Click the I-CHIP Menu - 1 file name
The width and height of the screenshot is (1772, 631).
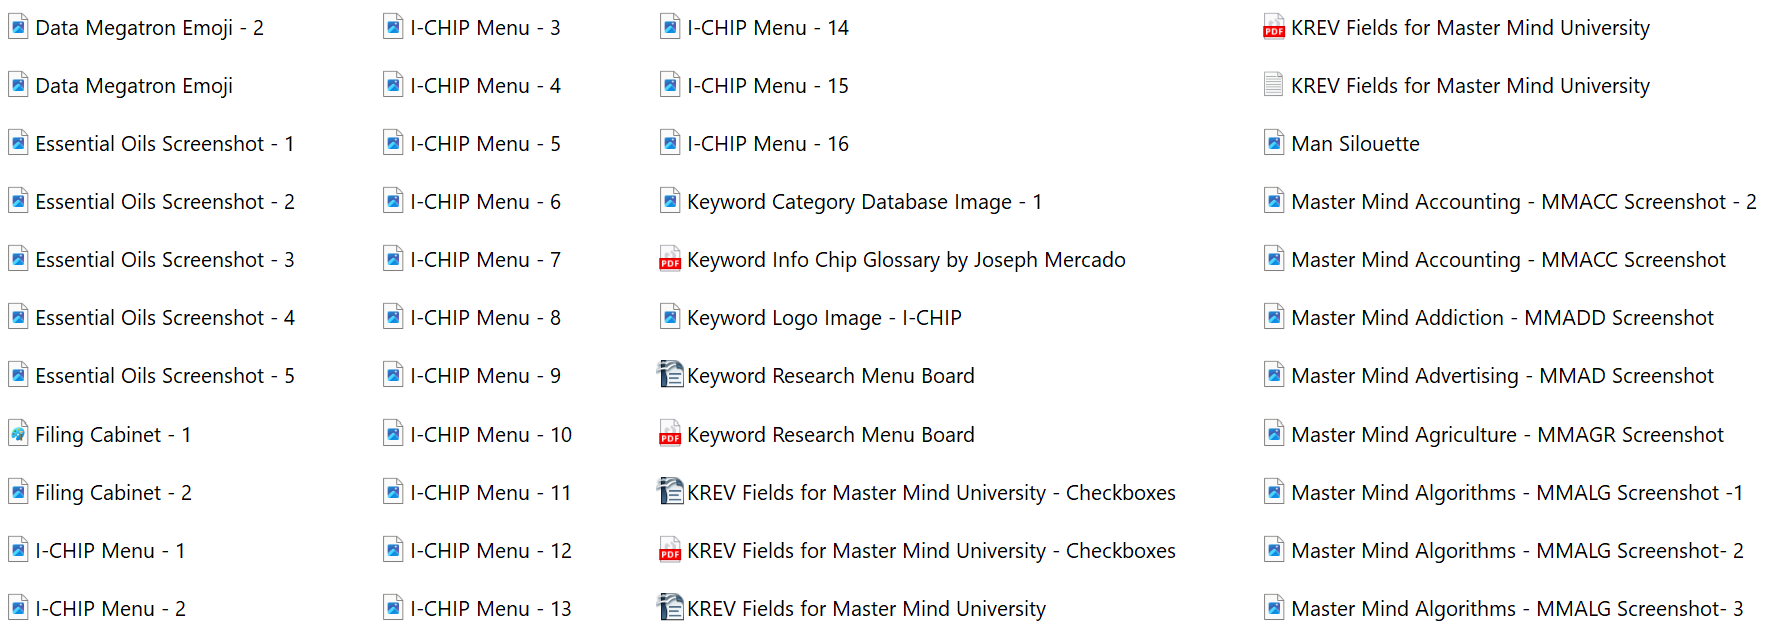pos(110,551)
